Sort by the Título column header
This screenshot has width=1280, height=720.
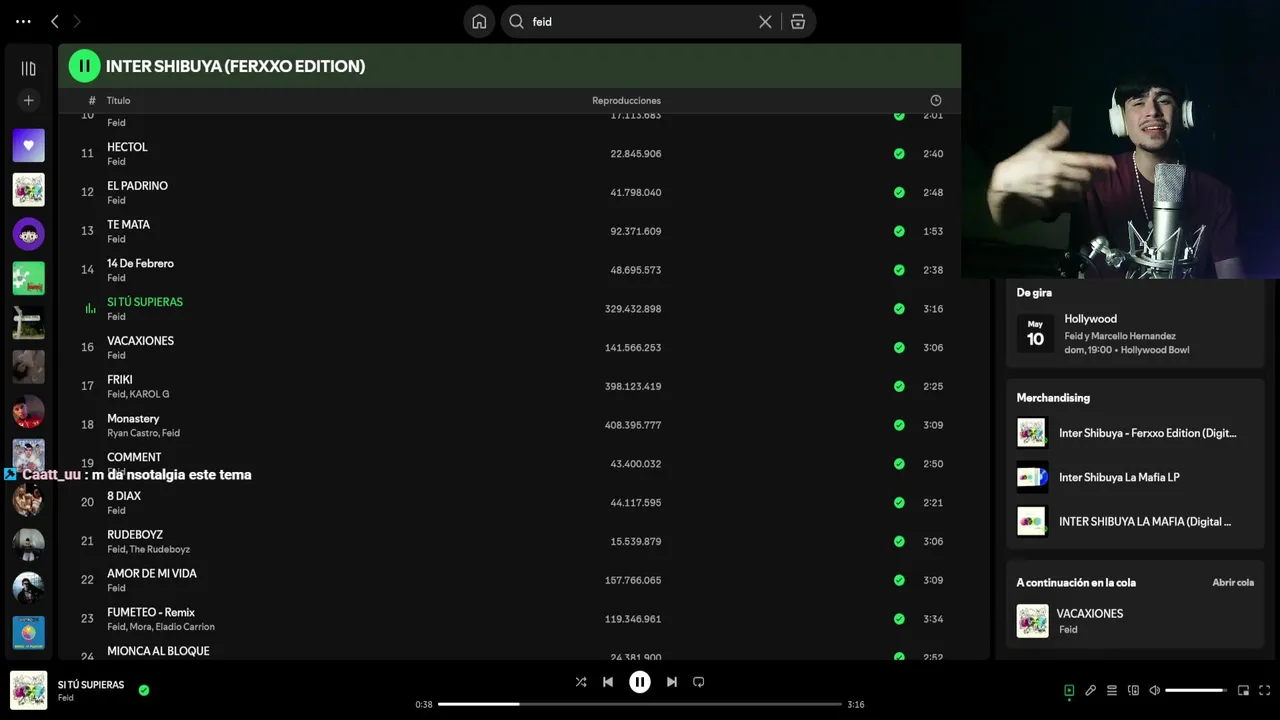[x=118, y=100]
